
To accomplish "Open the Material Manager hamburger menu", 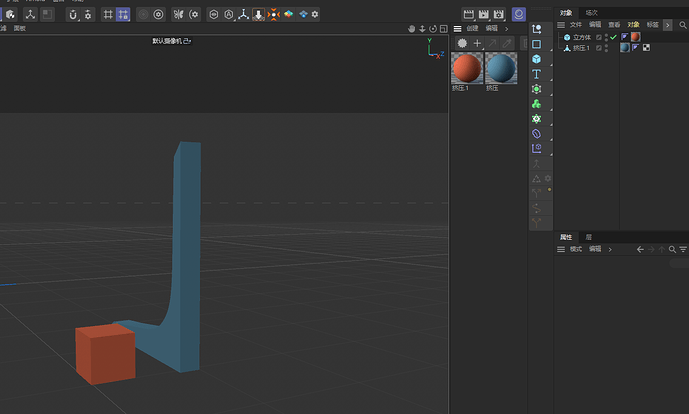I will click(x=458, y=29).
